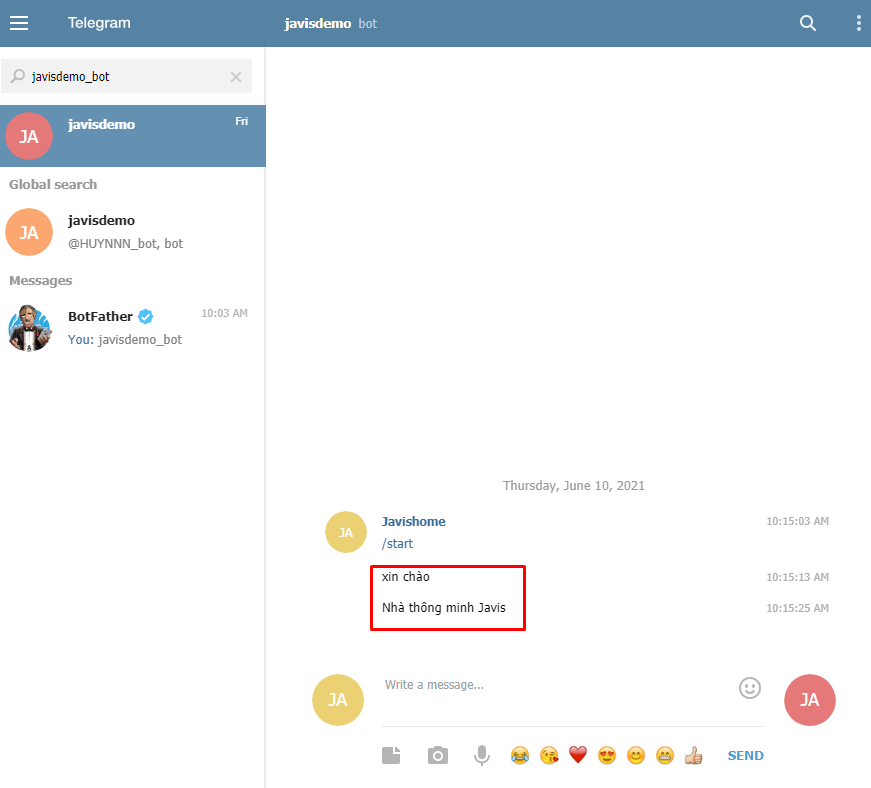Insert the blushing smile emoji
The image size is (871, 788).
(635, 755)
